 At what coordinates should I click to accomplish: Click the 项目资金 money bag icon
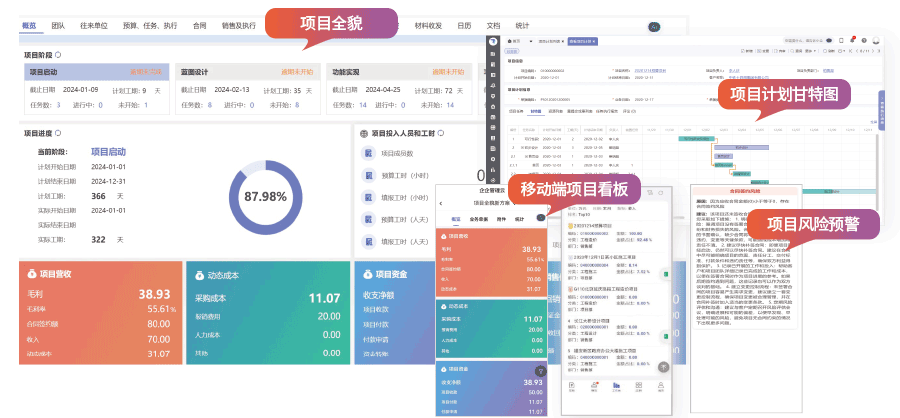pos(366,272)
